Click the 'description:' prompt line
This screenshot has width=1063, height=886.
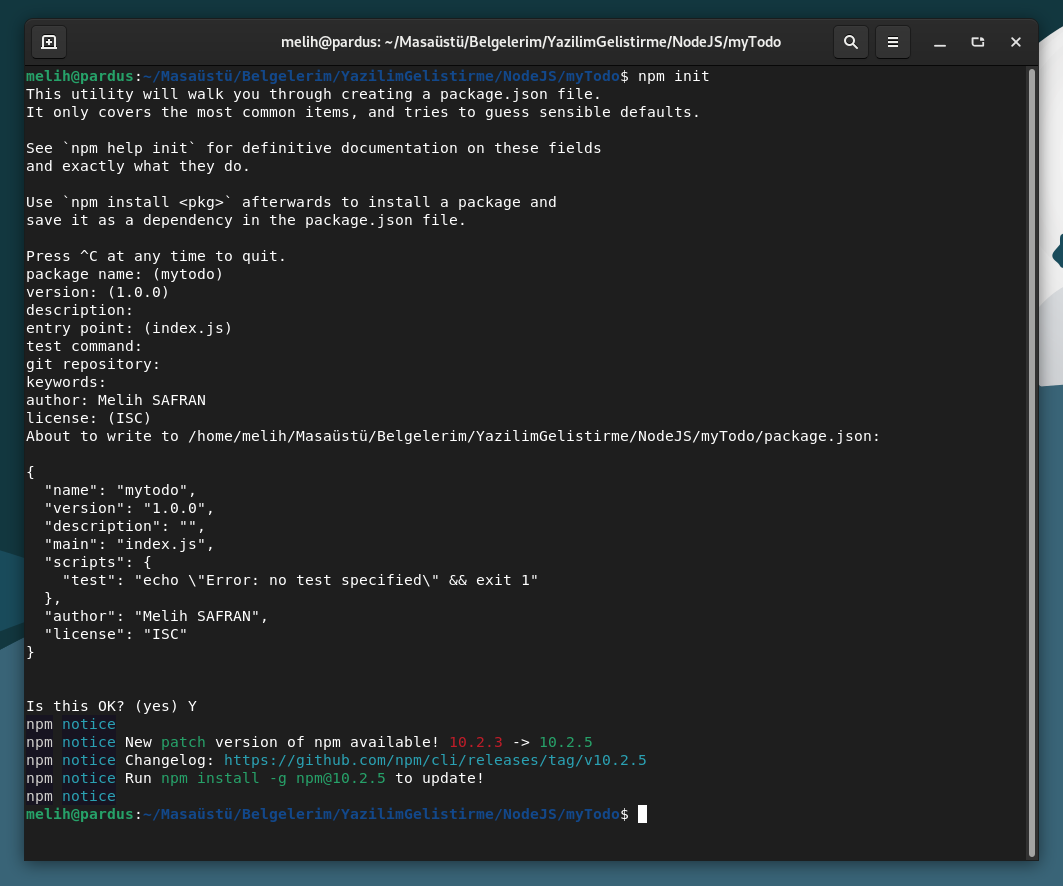[x=79, y=310]
